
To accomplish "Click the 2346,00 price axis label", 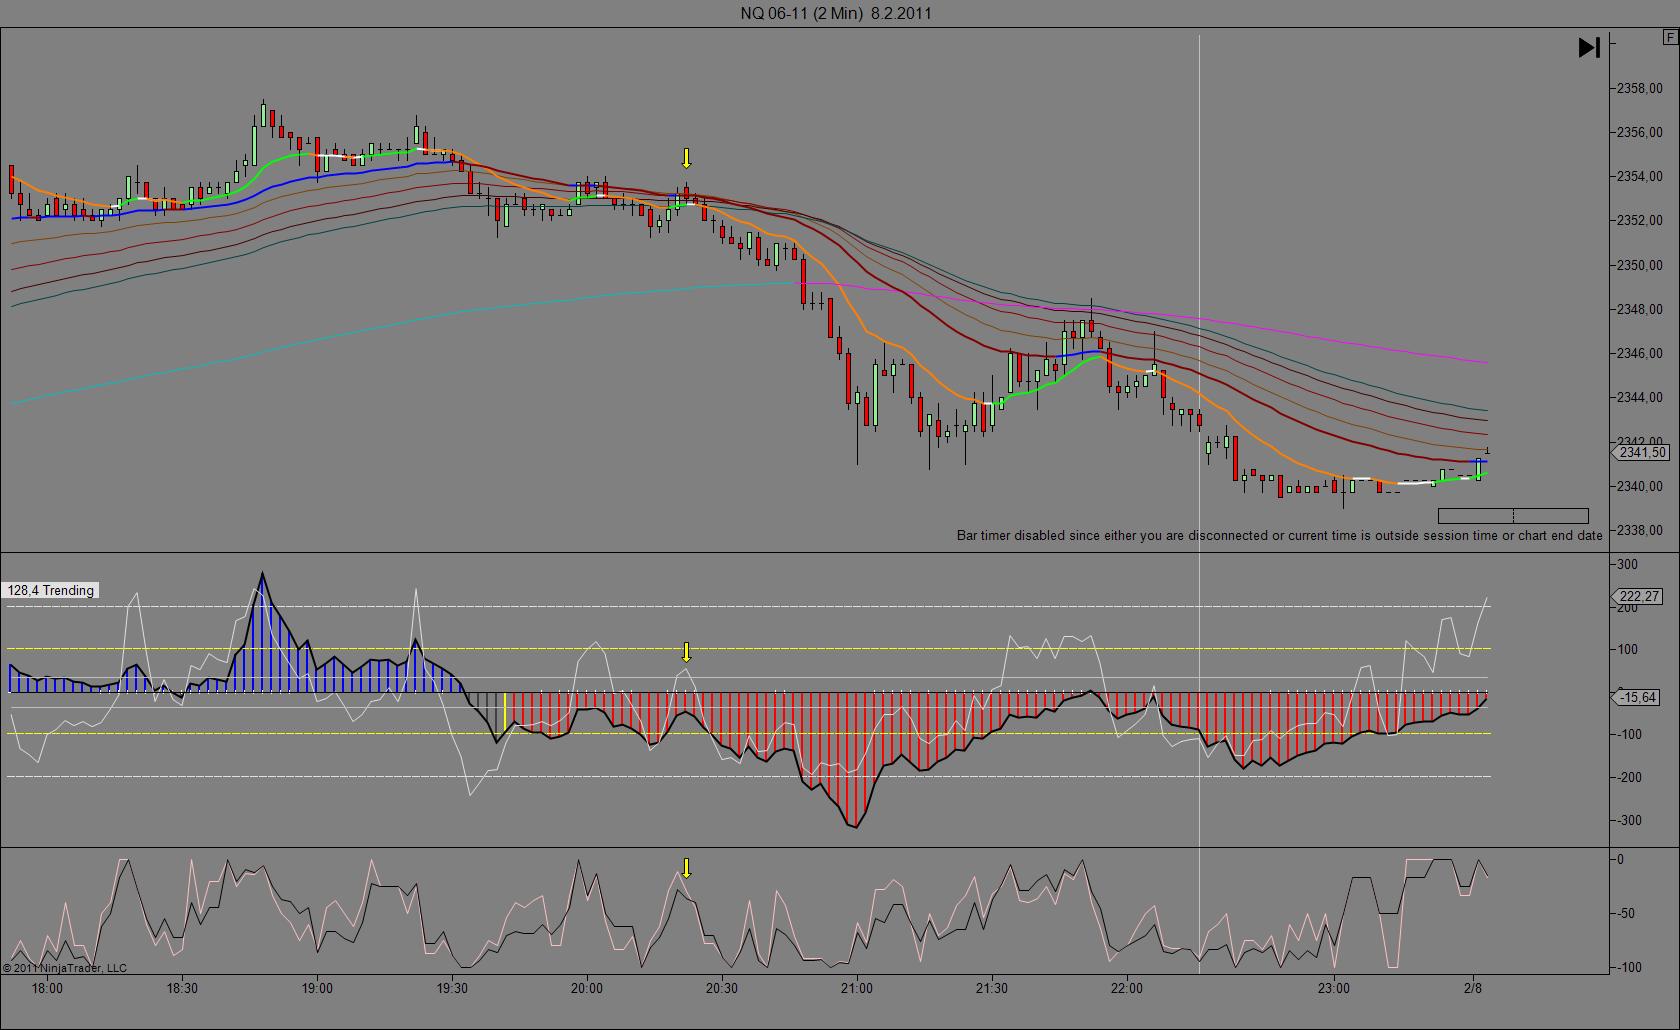I will 1640,353.
